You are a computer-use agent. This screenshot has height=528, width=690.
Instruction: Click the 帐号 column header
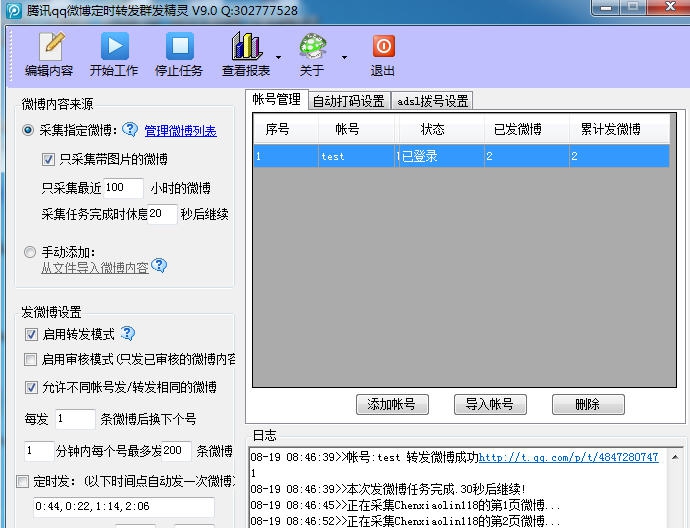pyautogui.click(x=356, y=129)
